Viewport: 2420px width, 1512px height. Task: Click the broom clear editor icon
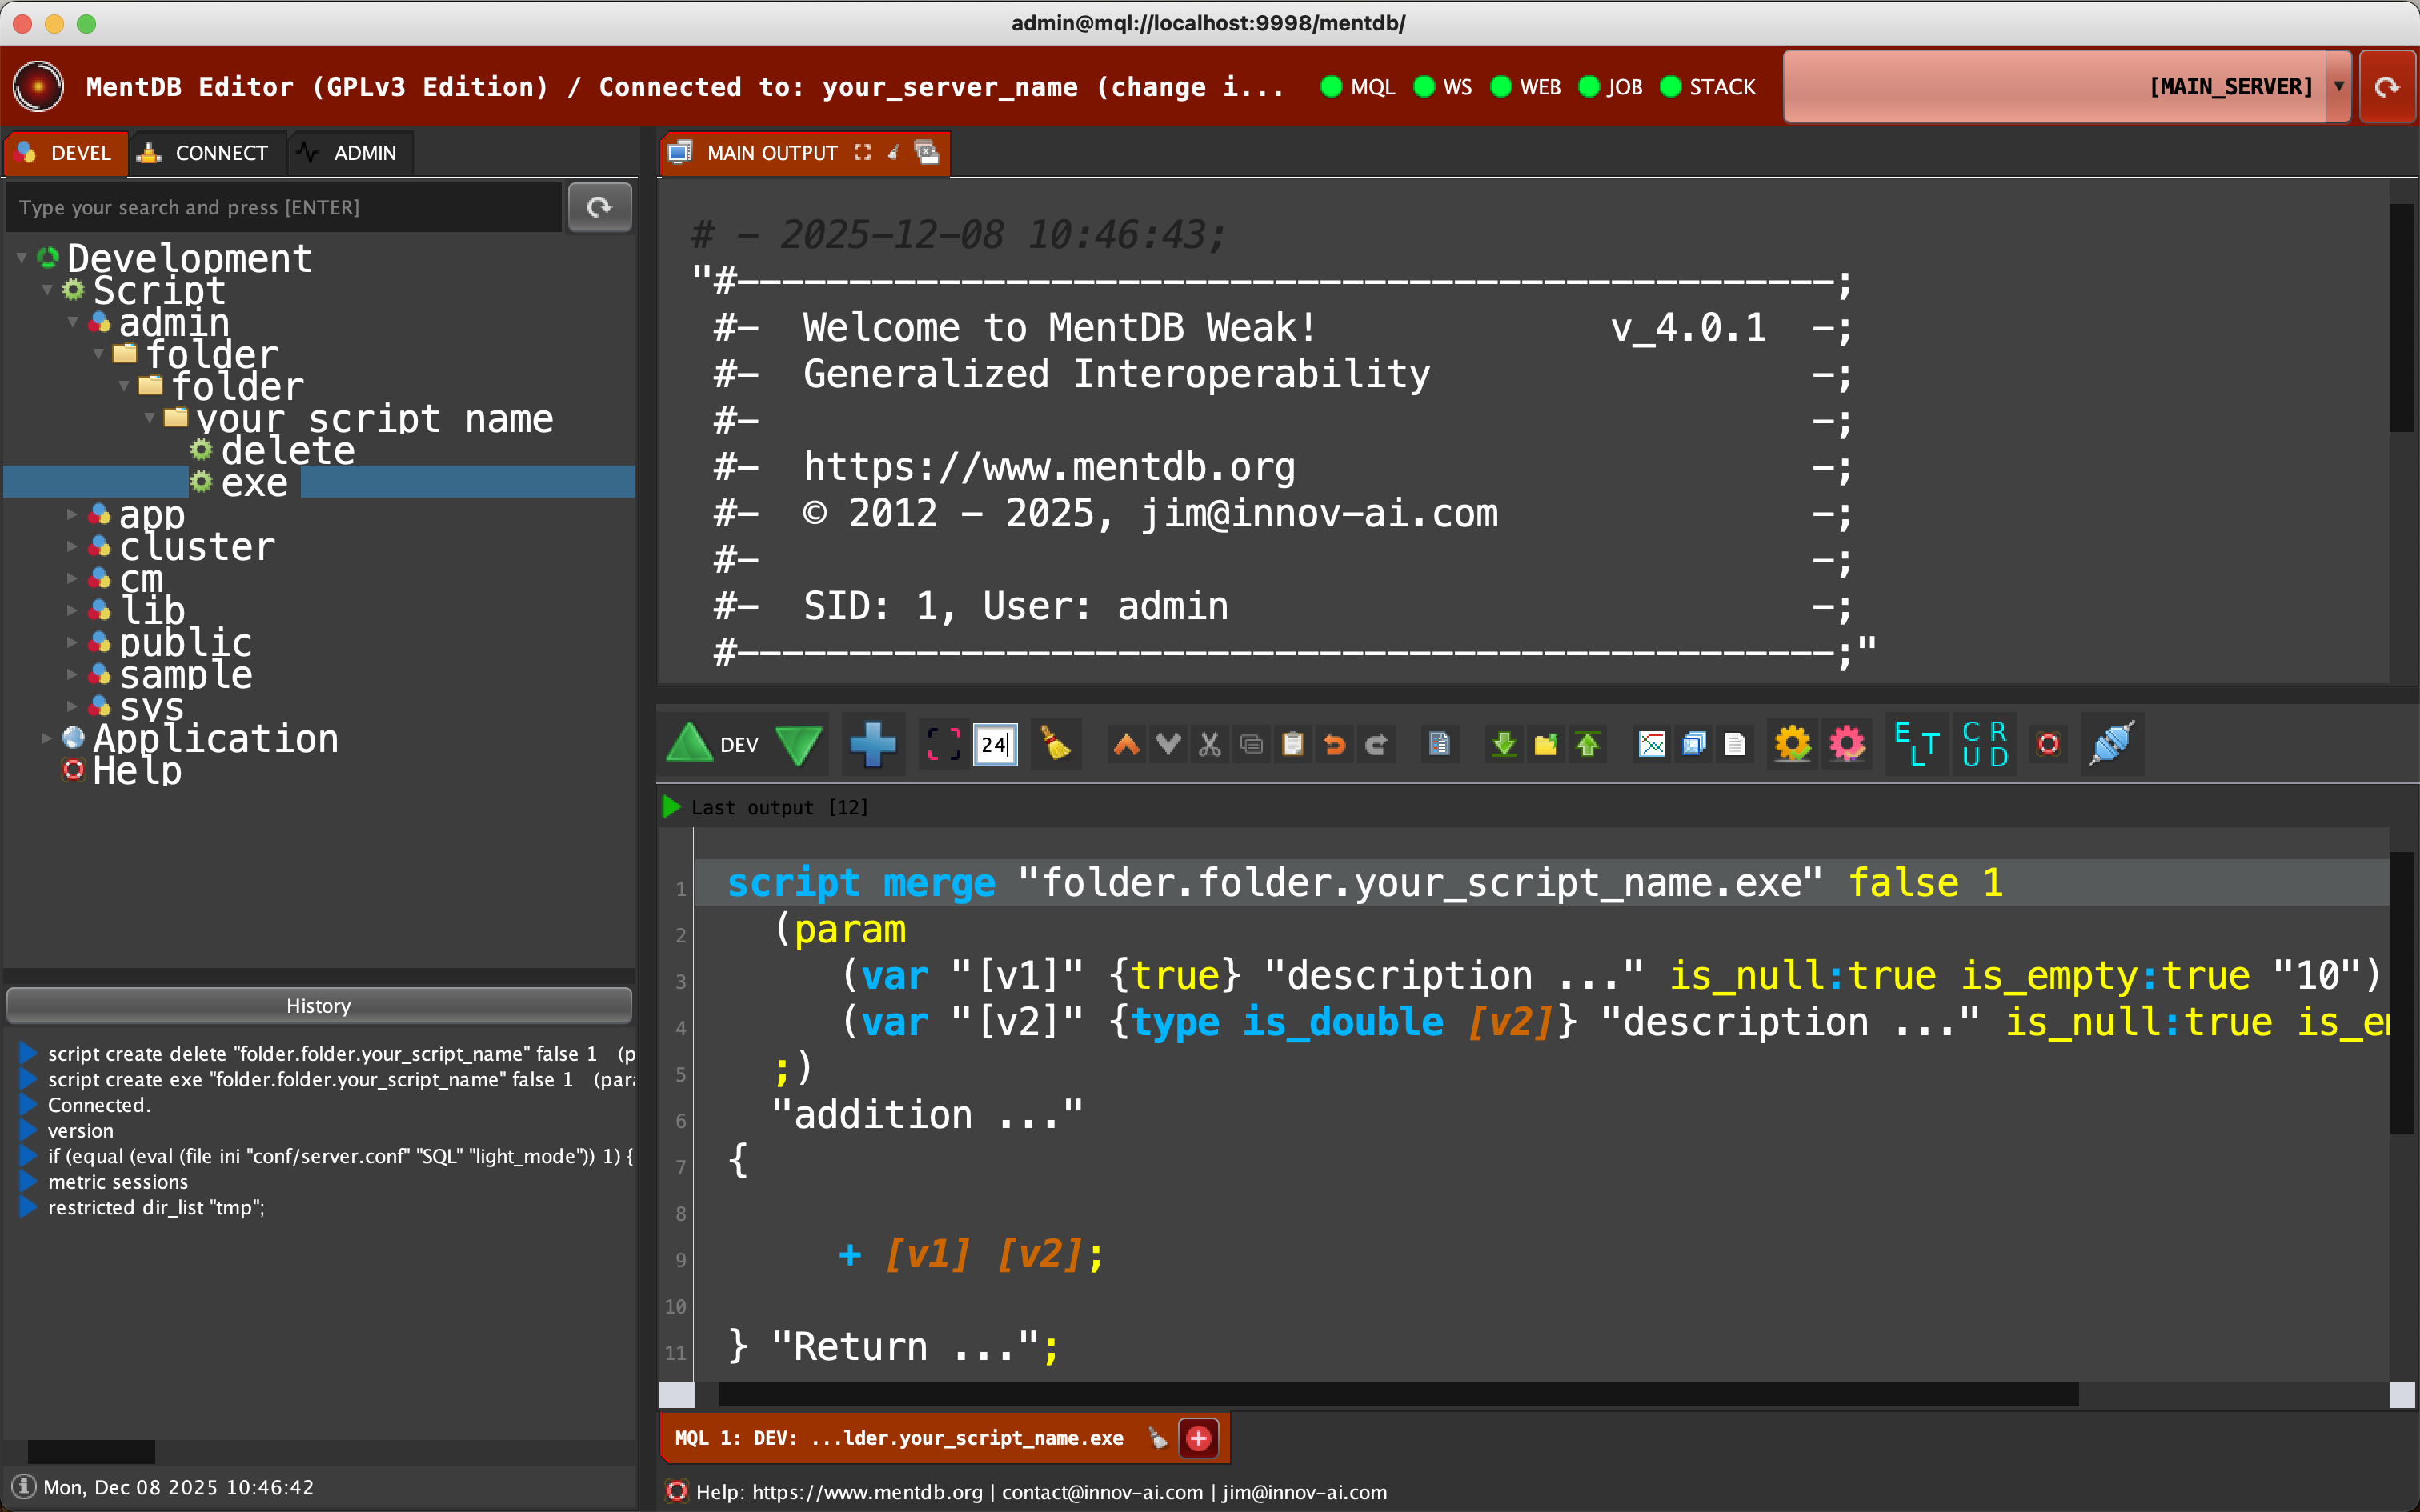pos(1055,745)
